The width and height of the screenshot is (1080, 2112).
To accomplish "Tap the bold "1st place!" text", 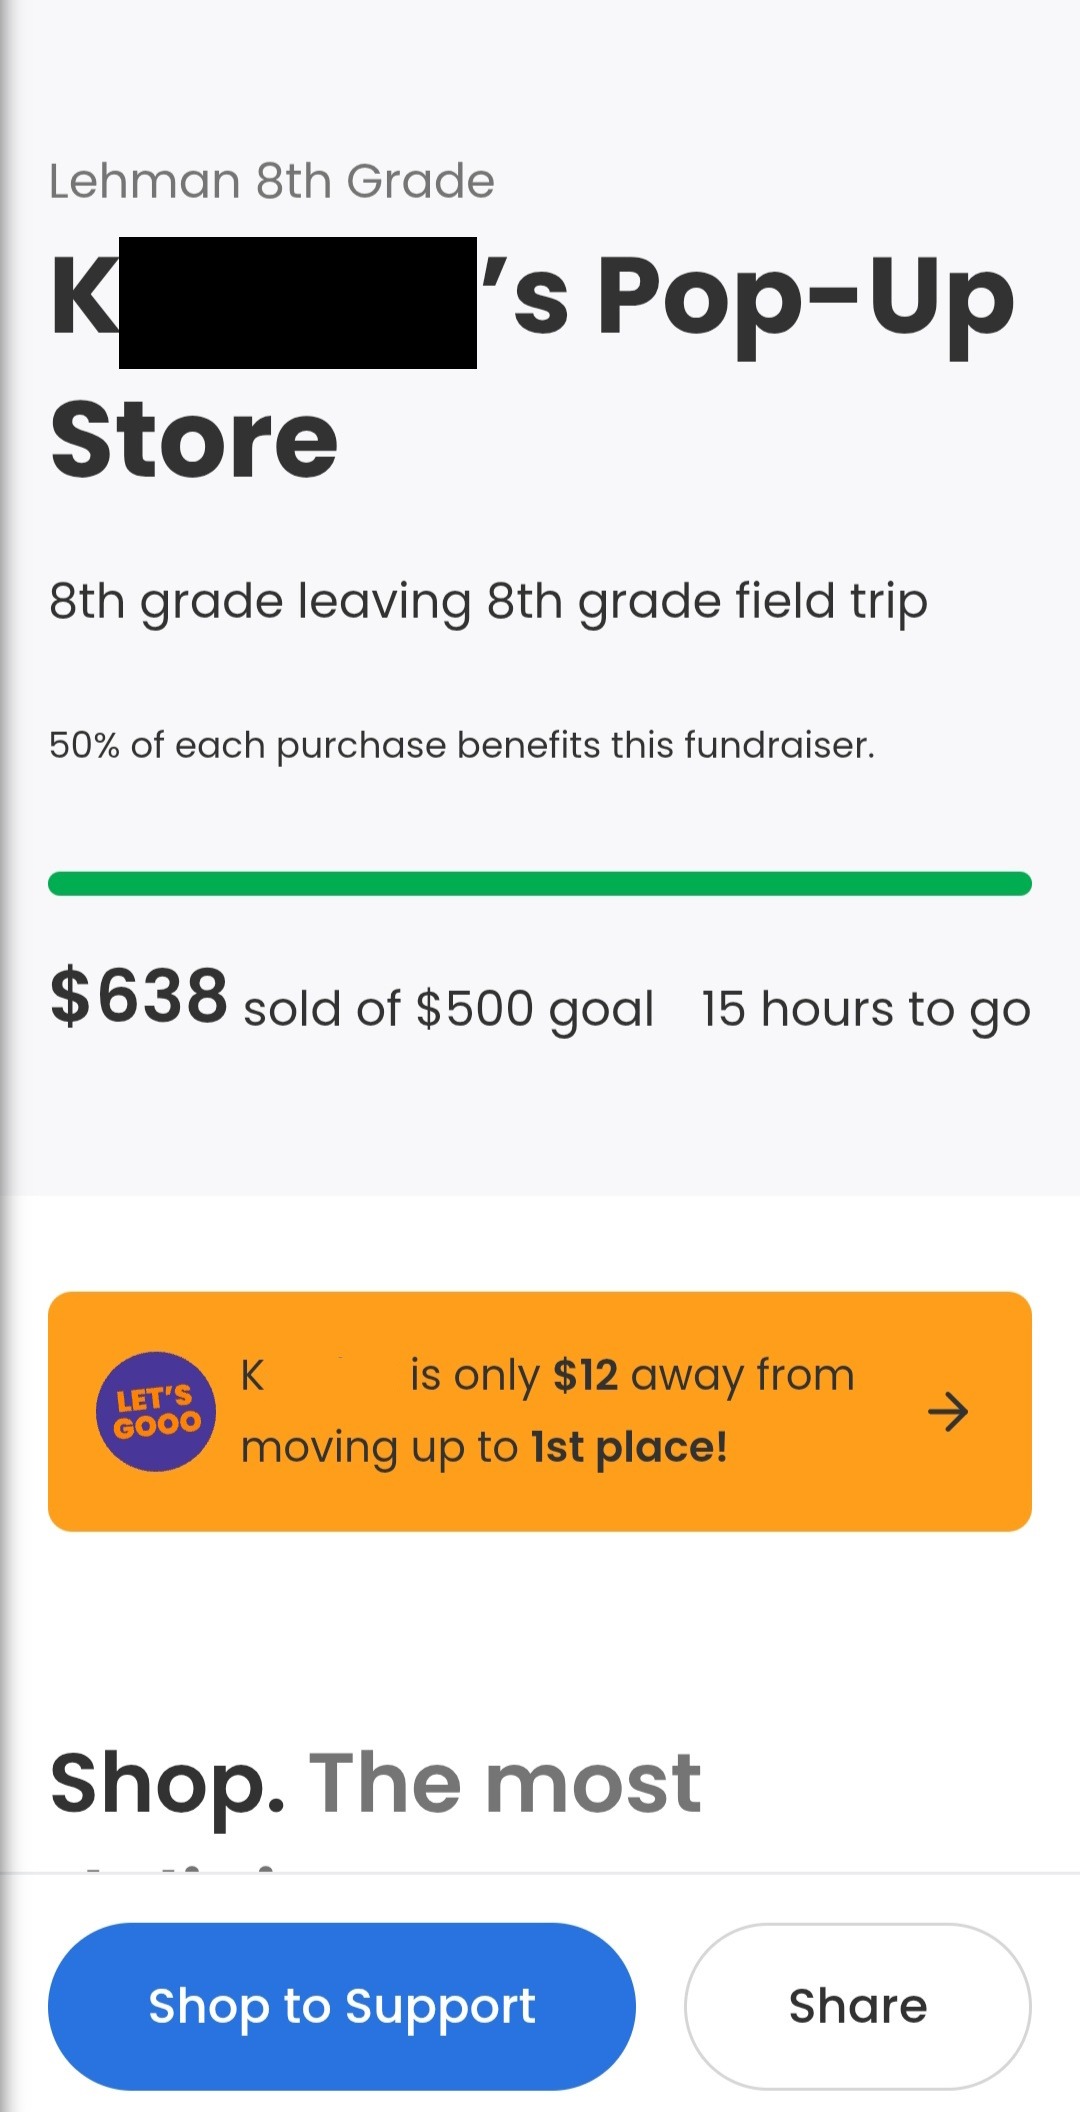I will click(x=629, y=1447).
